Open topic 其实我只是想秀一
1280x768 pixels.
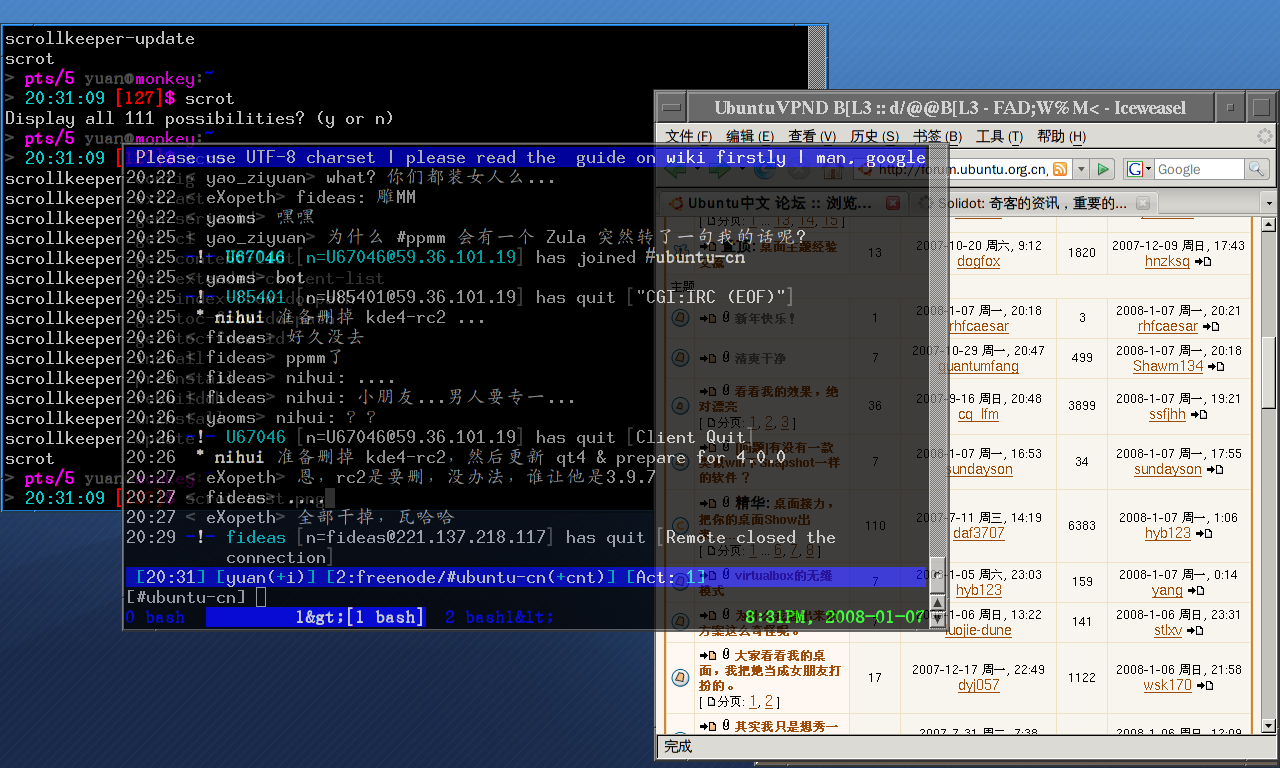pyautogui.click(x=786, y=726)
